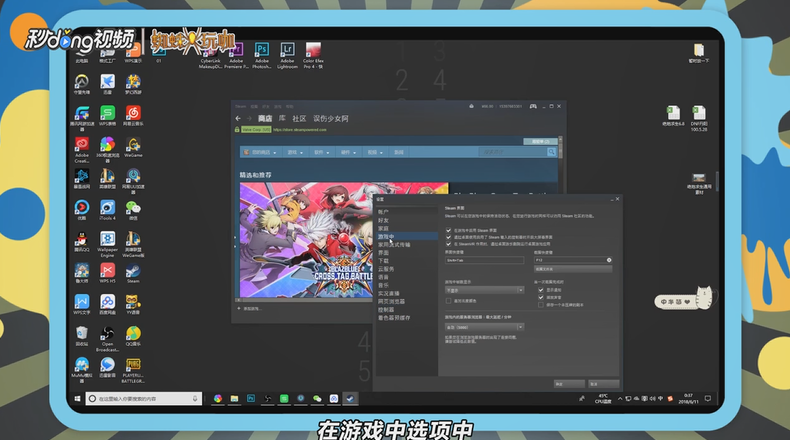Screen dimensions: 790x440
Task: Click the 取消 button in settings dialog
Action: pyautogui.click(x=603, y=384)
